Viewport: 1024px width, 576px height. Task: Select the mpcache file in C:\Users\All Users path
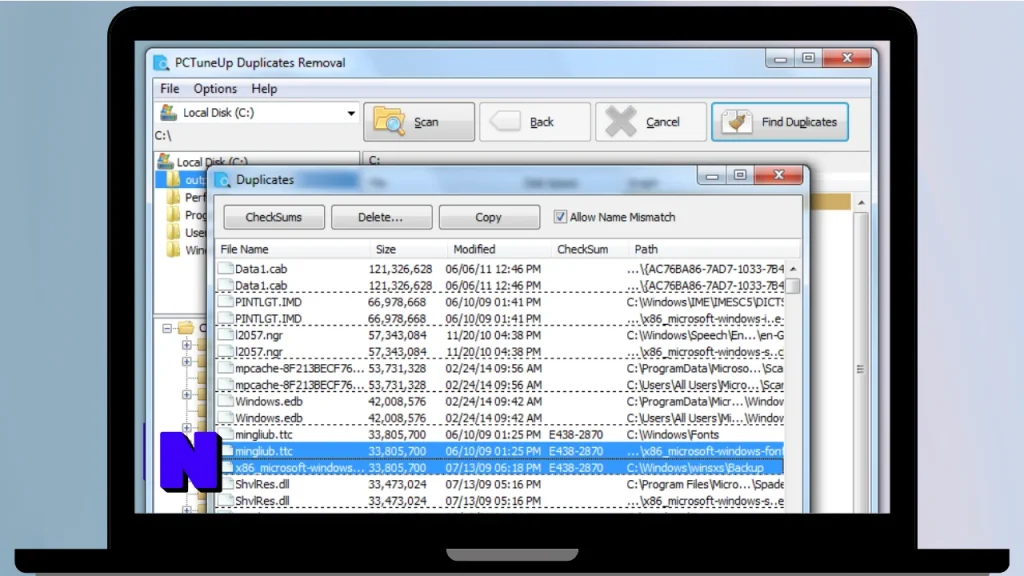[x=500, y=385]
